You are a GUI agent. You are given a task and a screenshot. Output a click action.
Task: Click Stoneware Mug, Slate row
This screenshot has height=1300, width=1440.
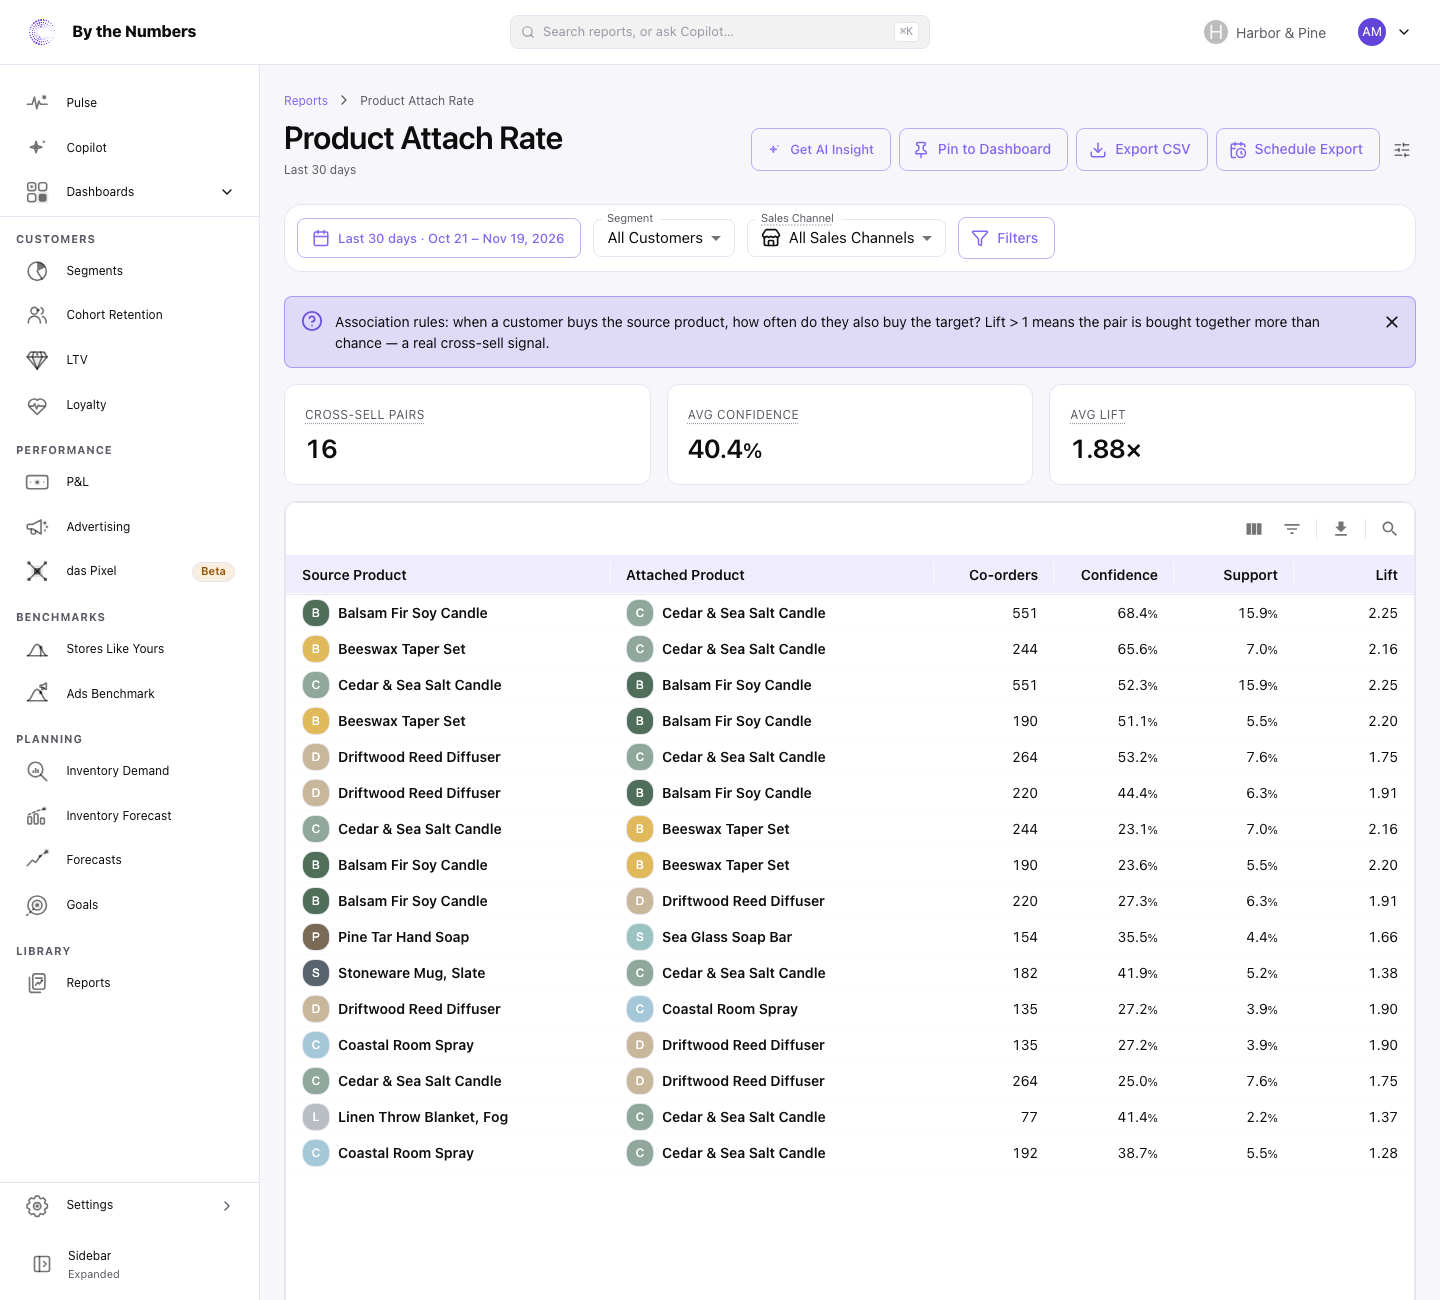point(850,973)
